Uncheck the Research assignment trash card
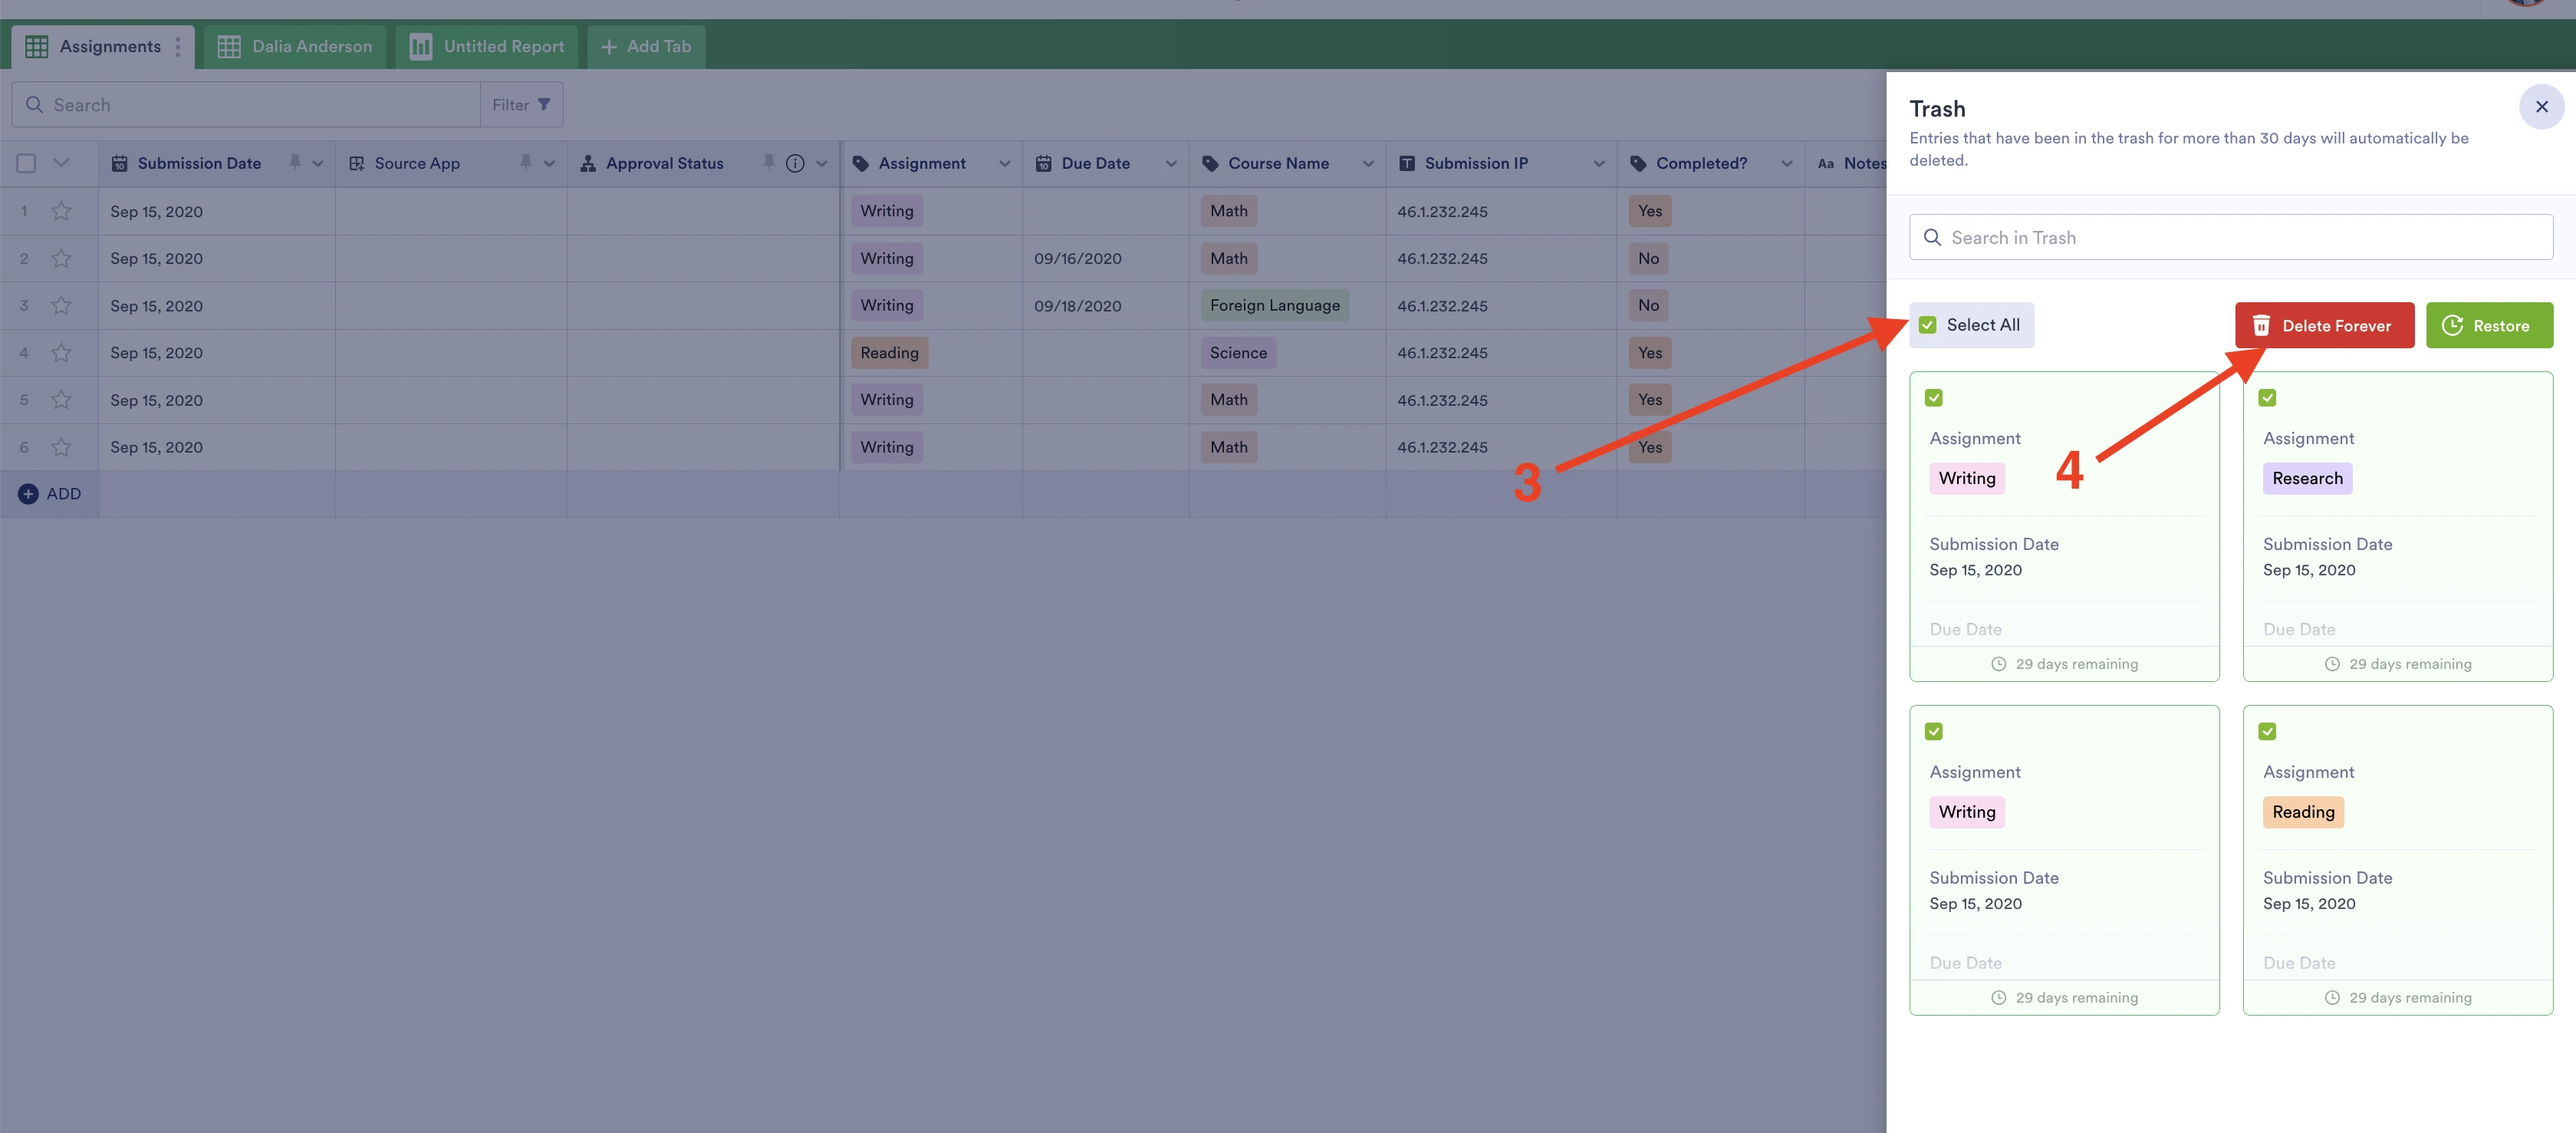 [x=2267, y=397]
